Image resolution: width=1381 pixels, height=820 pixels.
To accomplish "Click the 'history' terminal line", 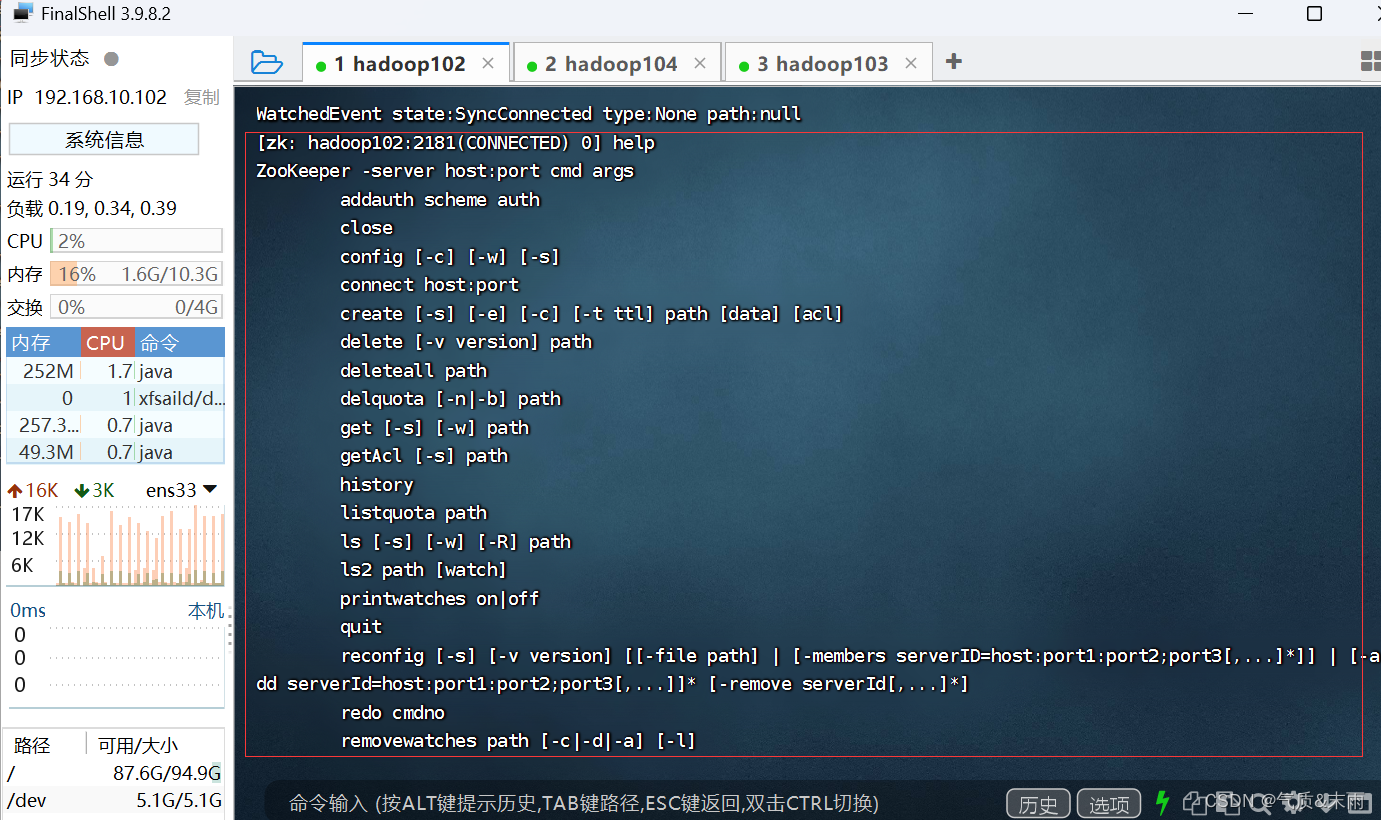I will (377, 484).
